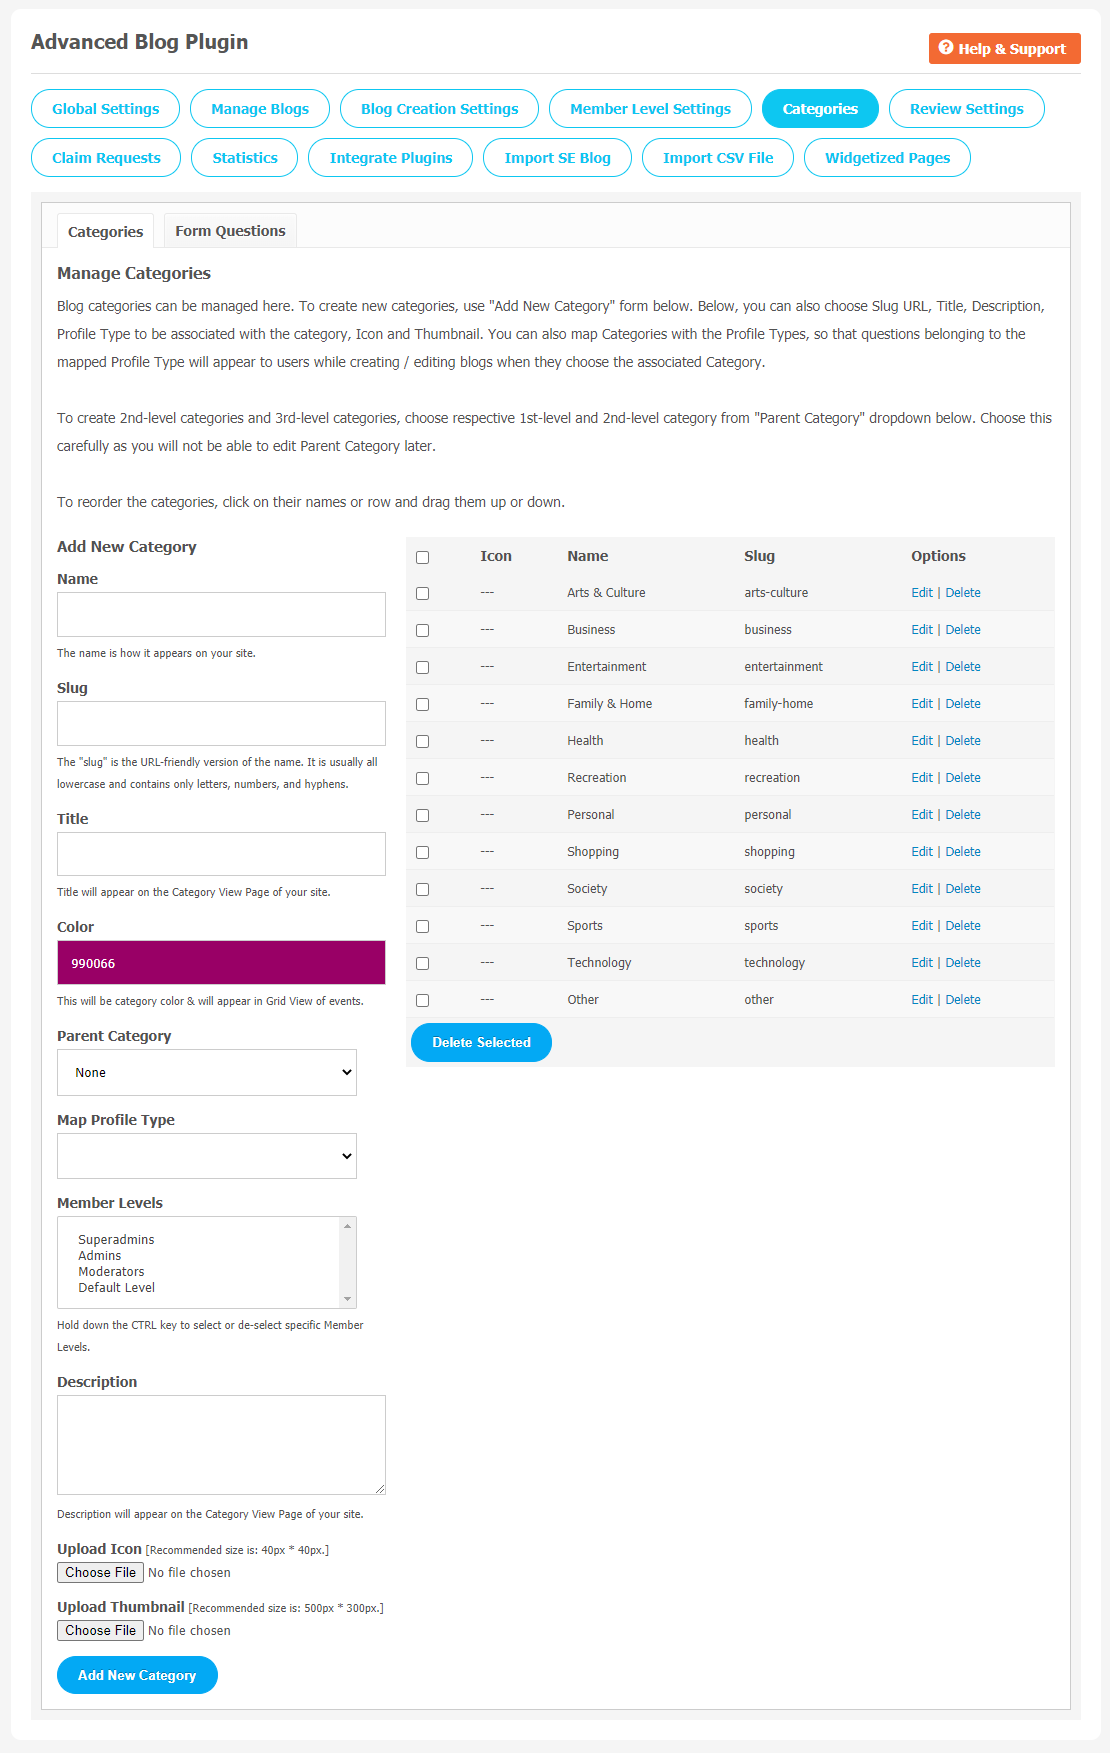The height and width of the screenshot is (1753, 1110).
Task: Select Moderators in Member Levels list
Action: tap(111, 1272)
